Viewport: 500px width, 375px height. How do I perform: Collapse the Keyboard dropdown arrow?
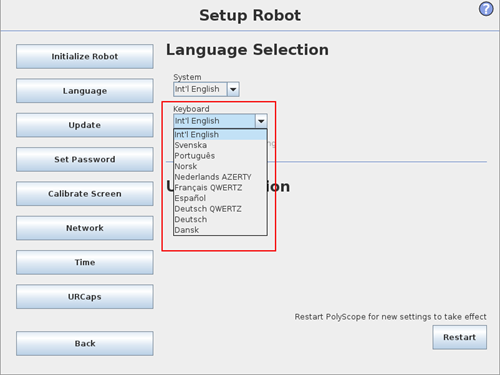click(261, 121)
